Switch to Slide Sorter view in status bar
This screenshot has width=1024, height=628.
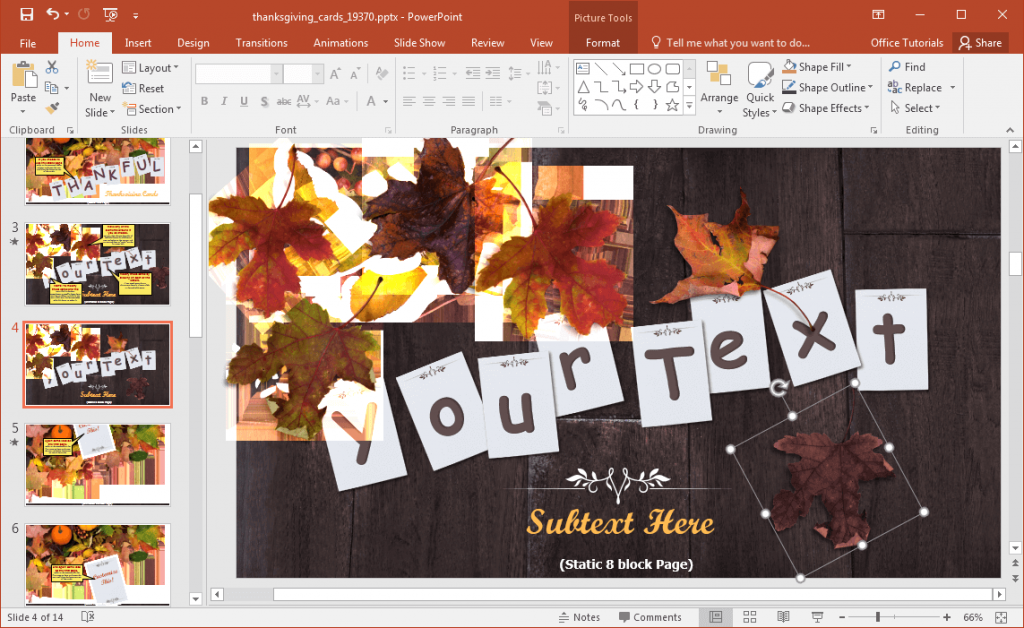point(749,616)
